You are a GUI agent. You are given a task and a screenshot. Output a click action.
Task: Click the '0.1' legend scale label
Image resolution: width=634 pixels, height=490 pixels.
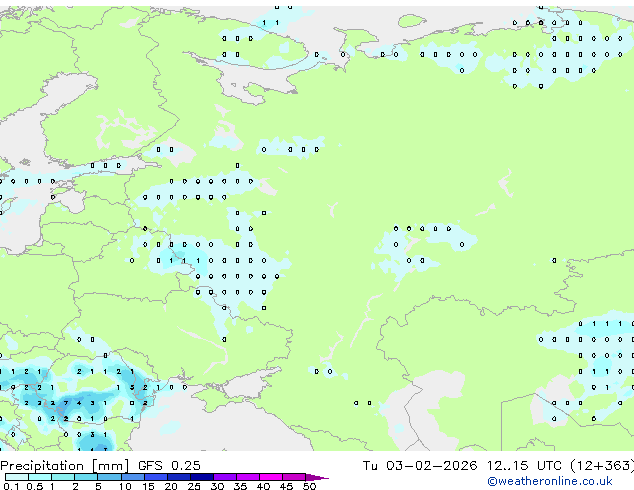(x=11, y=486)
